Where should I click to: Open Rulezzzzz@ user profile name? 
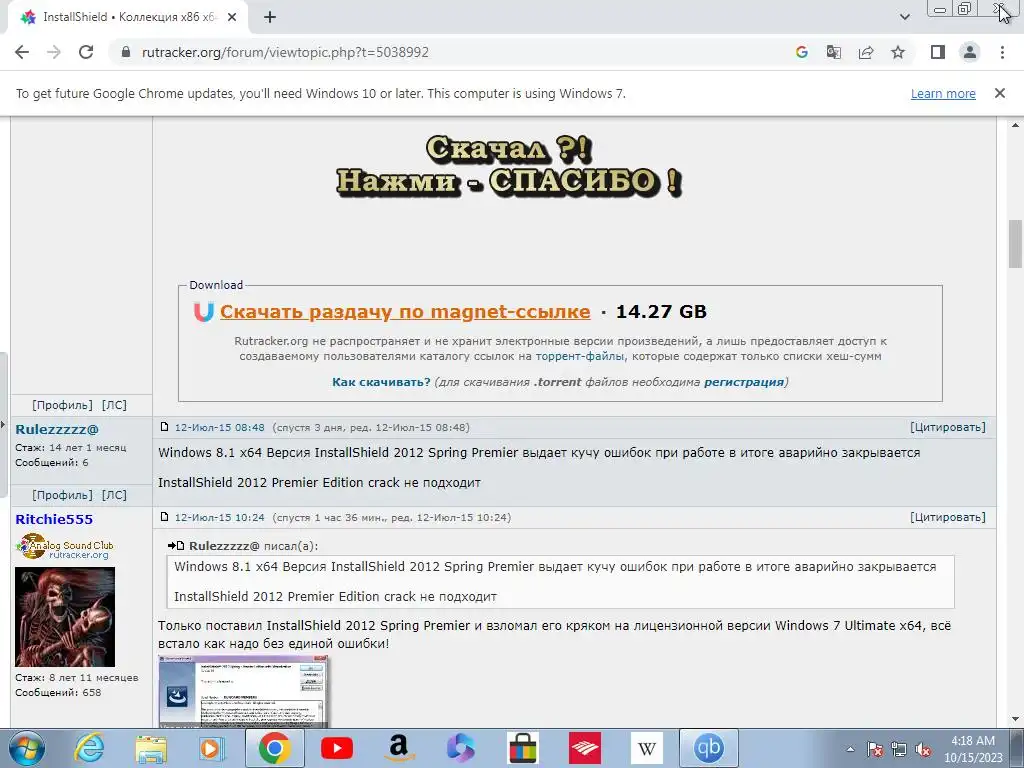click(57, 430)
